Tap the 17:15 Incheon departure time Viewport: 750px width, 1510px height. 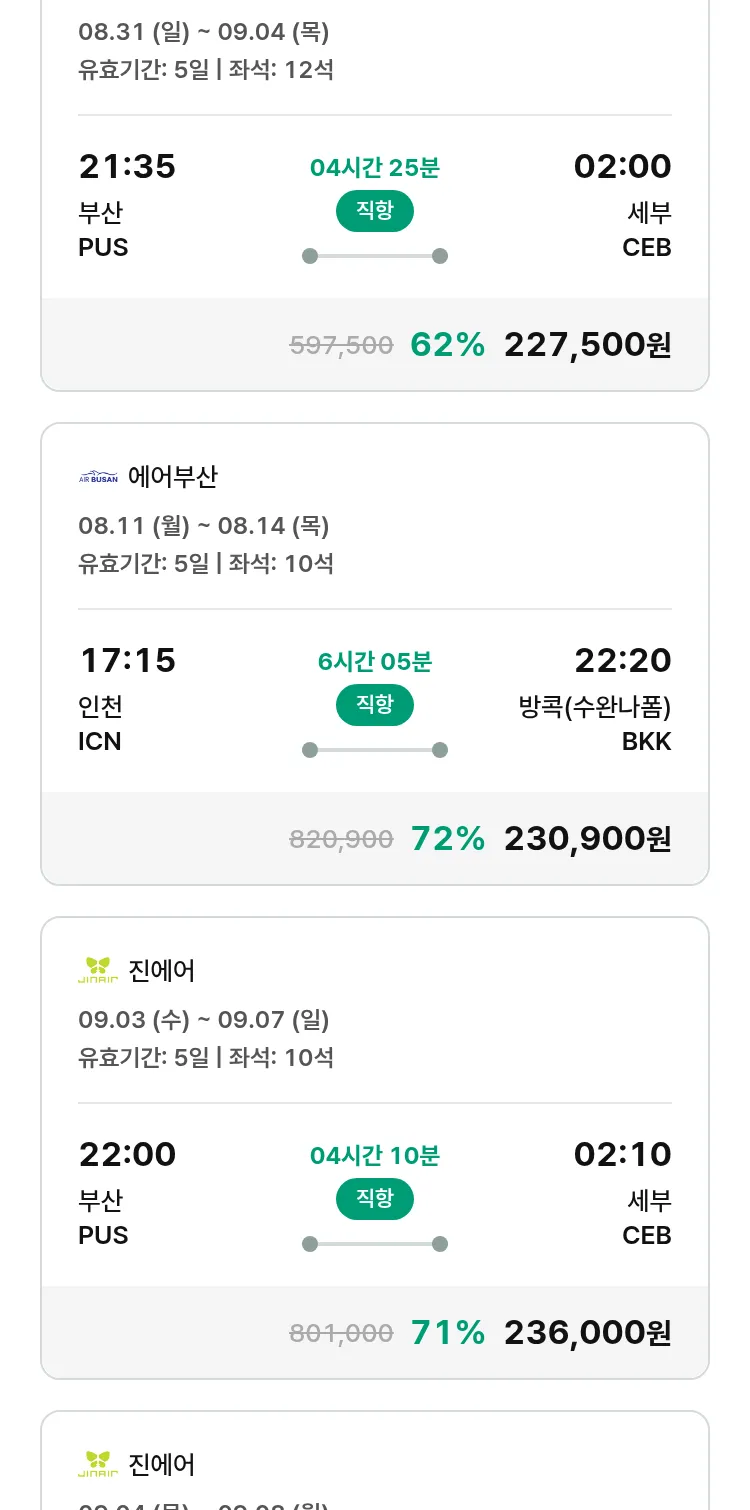point(127,661)
